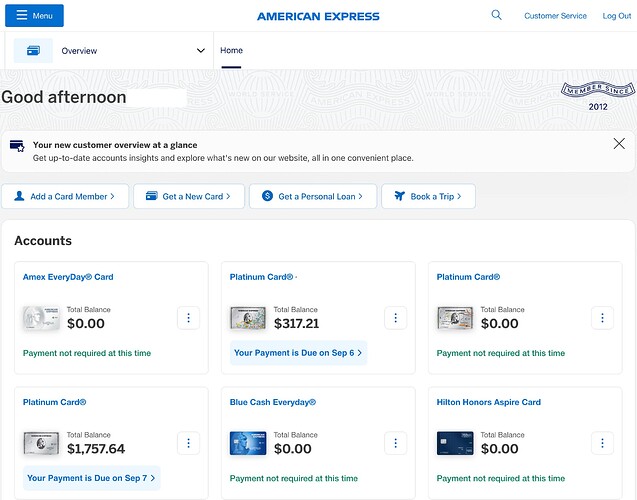Click Add a Card Member button

pyautogui.click(x=65, y=197)
